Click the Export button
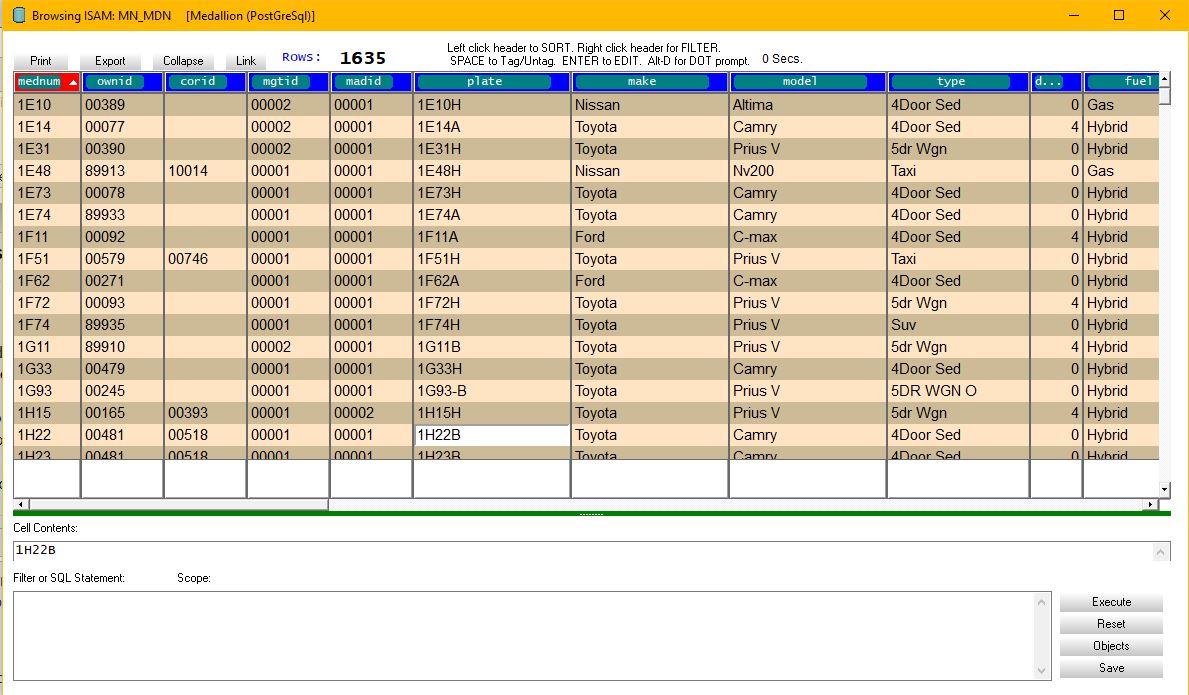Image resolution: width=1189 pixels, height=695 pixels. pyautogui.click(x=110, y=61)
